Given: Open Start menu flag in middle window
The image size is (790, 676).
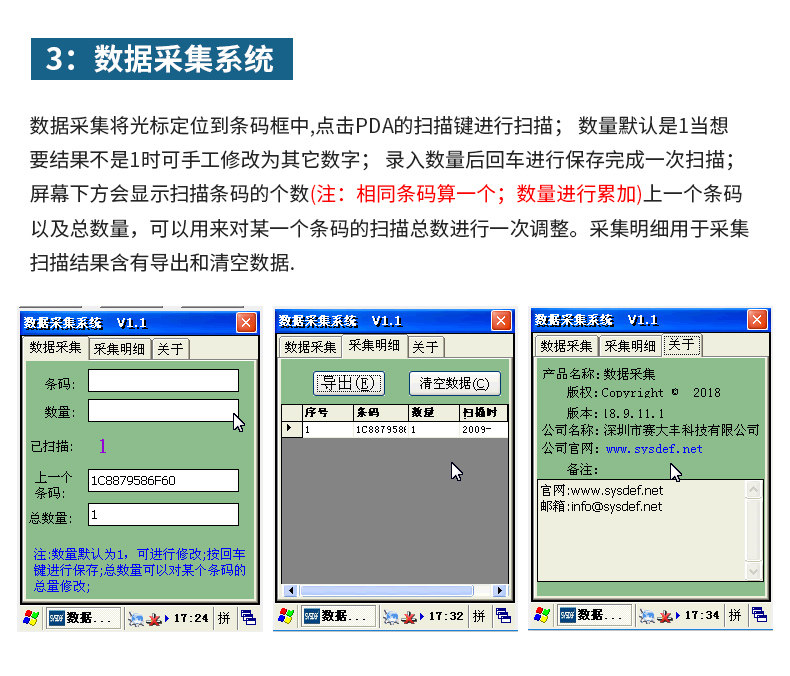Looking at the screenshot, I should coord(286,616).
